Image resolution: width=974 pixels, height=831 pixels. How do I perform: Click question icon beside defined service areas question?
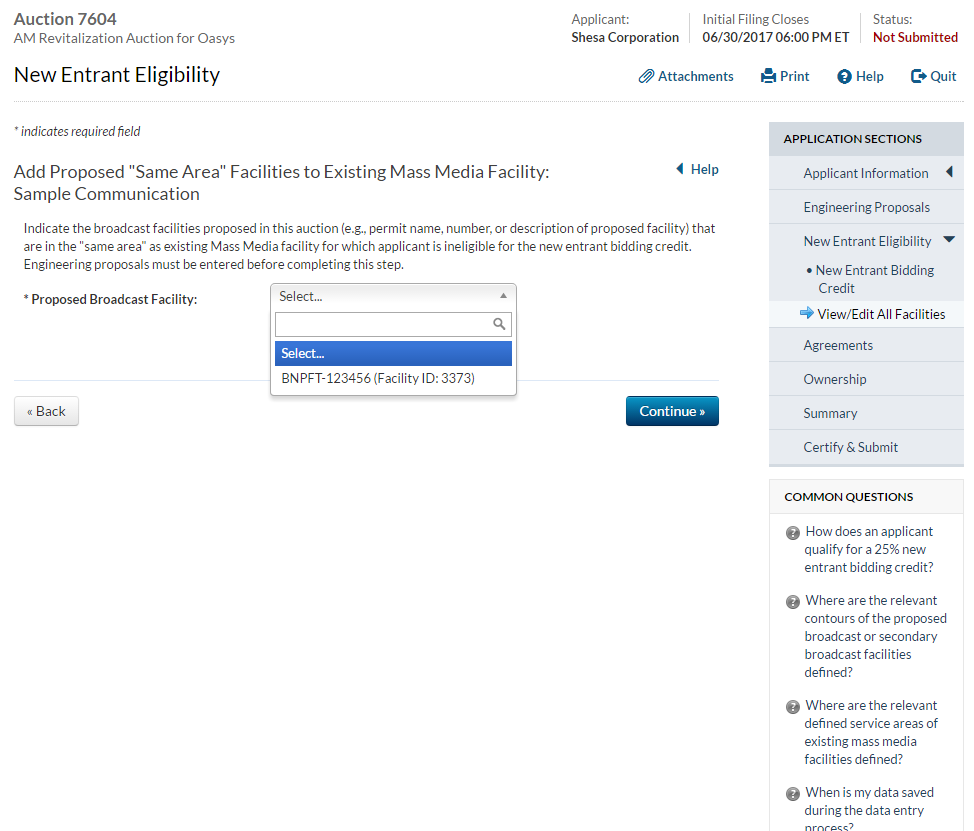pyautogui.click(x=793, y=707)
